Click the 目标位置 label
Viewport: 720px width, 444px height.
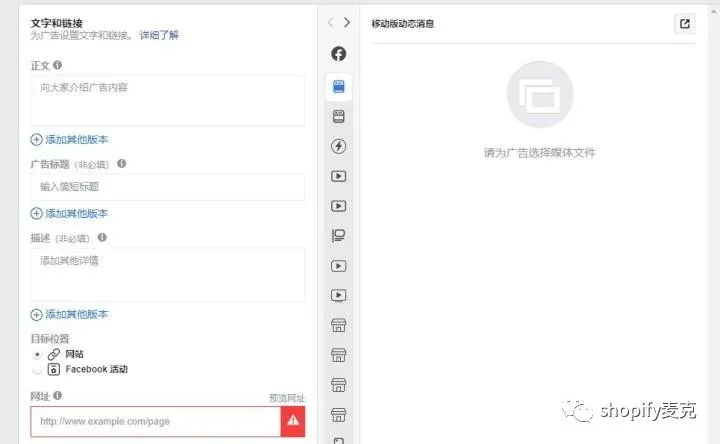point(50,338)
